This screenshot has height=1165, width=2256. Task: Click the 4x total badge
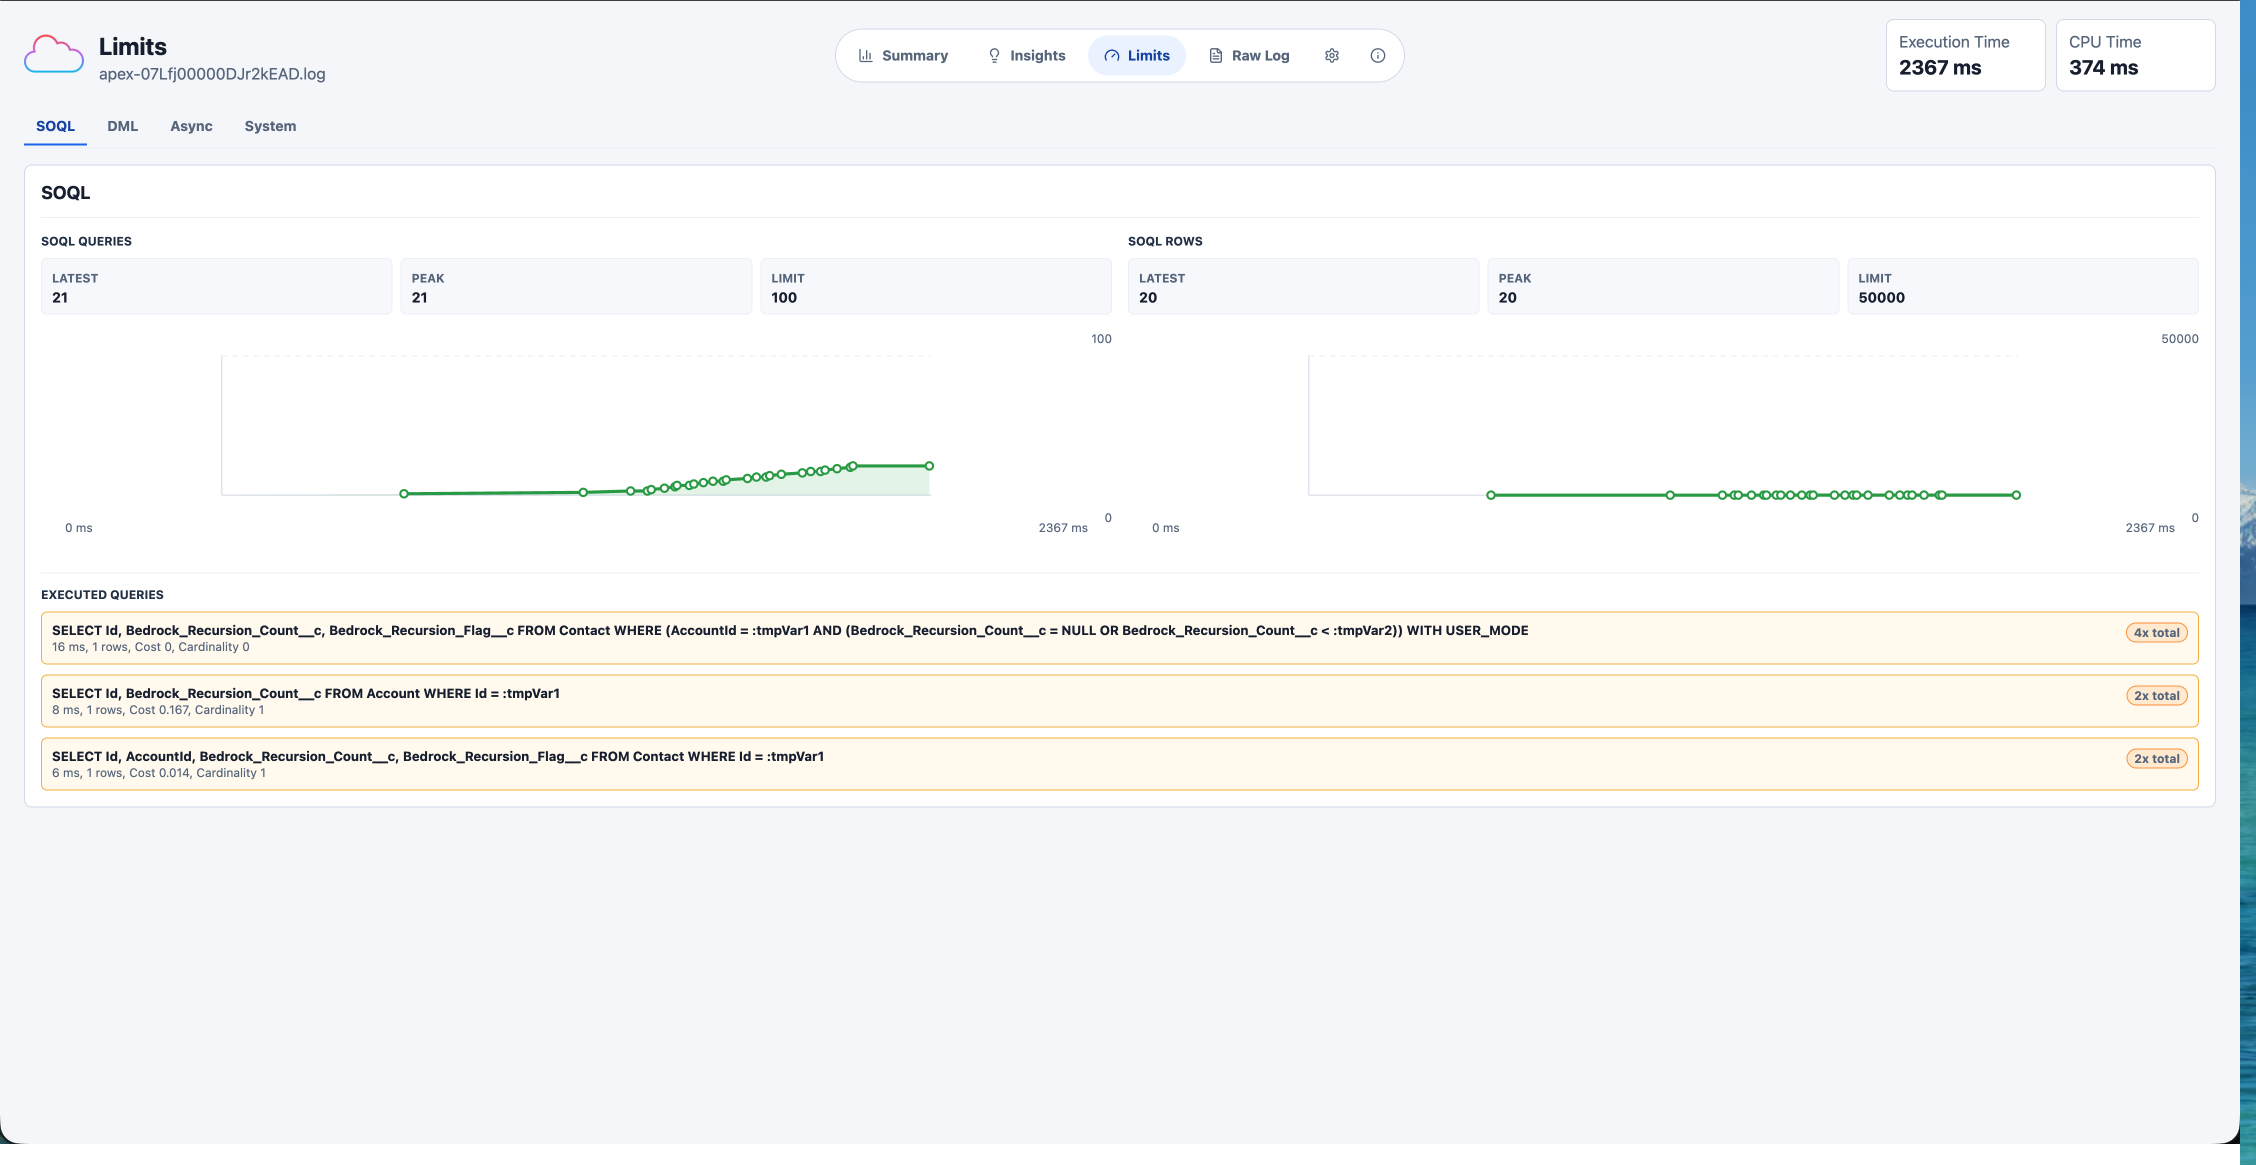tap(2156, 633)
